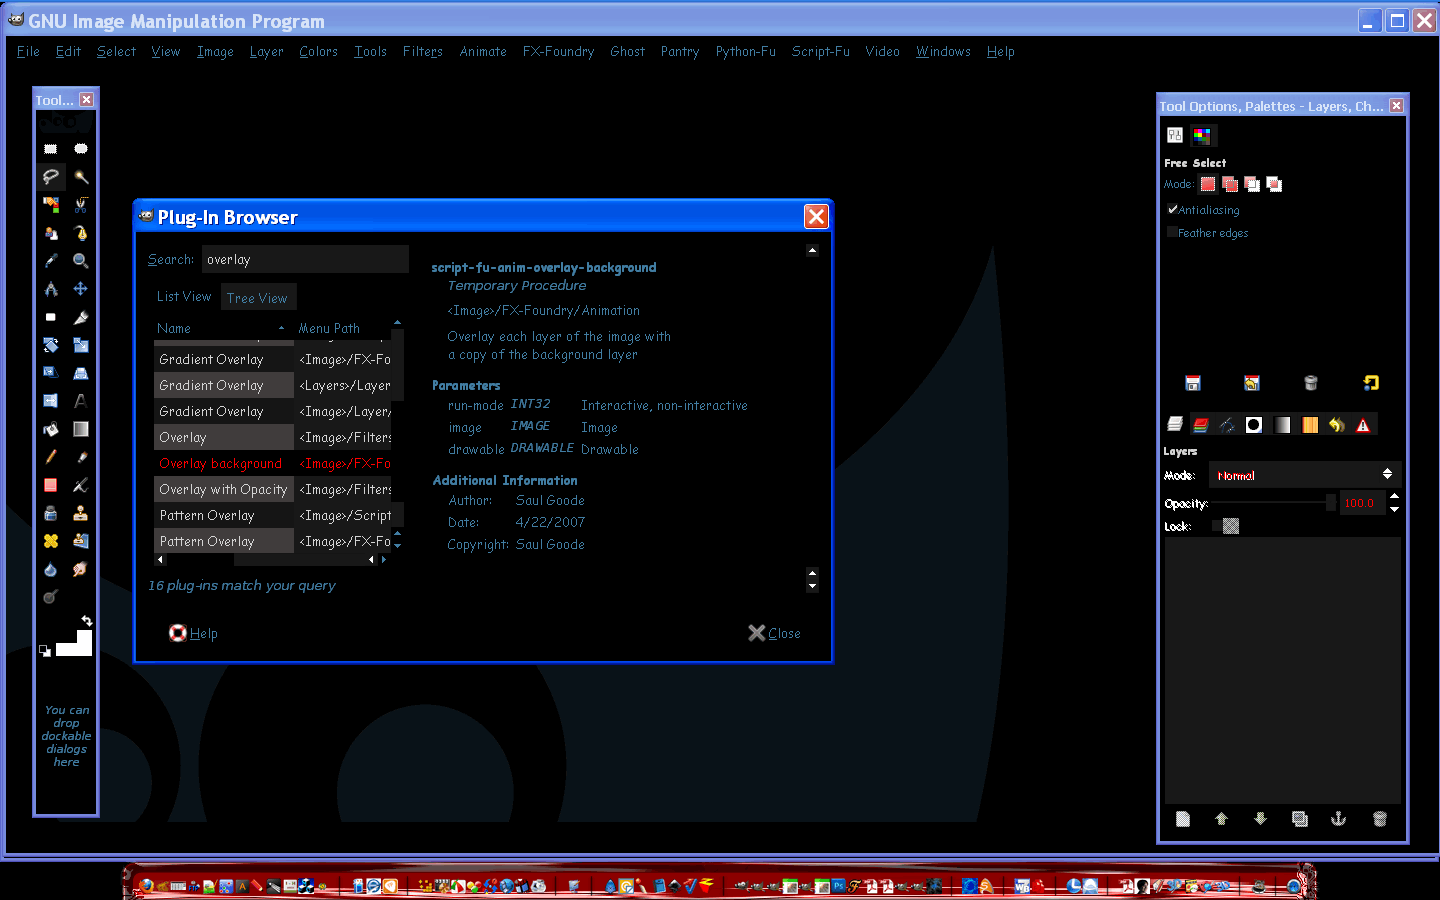Select the Measure compass tool
This screenshot has height=900, width=1440.
tap(51, 289)
